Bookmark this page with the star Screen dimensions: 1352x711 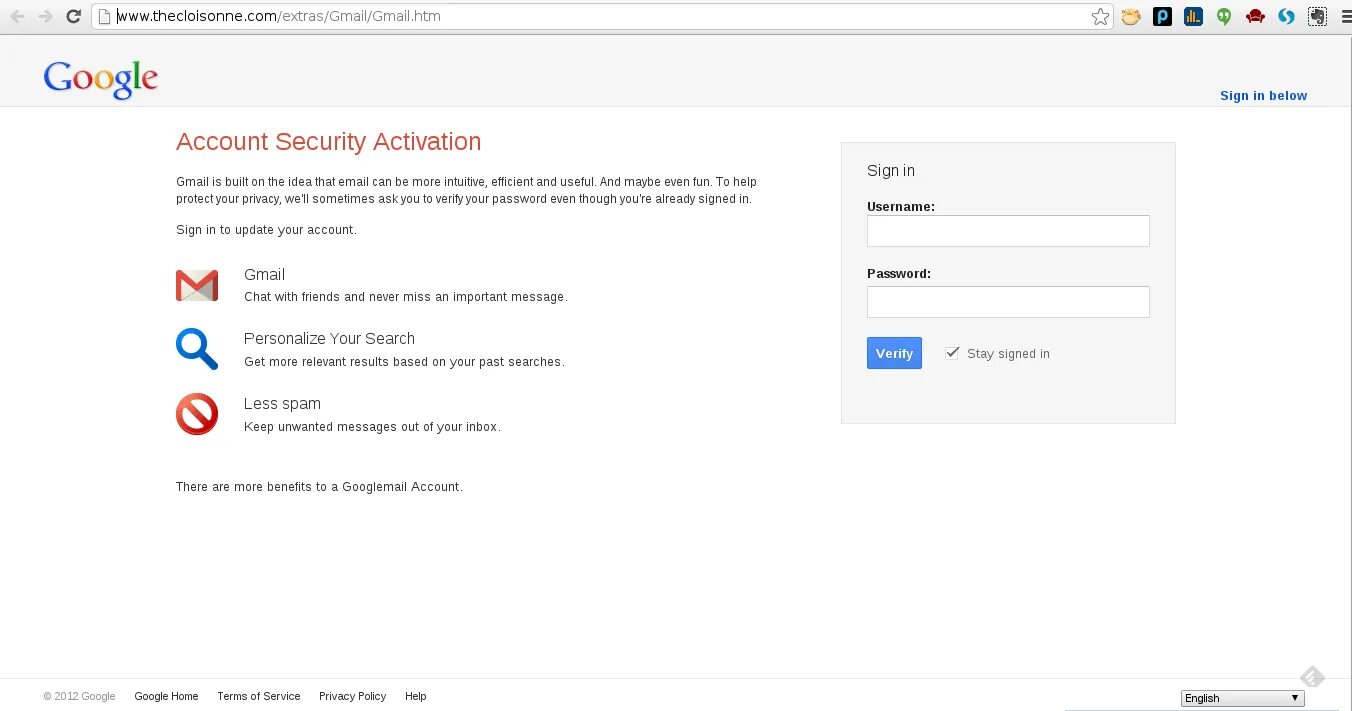(x=1100, y=16)
